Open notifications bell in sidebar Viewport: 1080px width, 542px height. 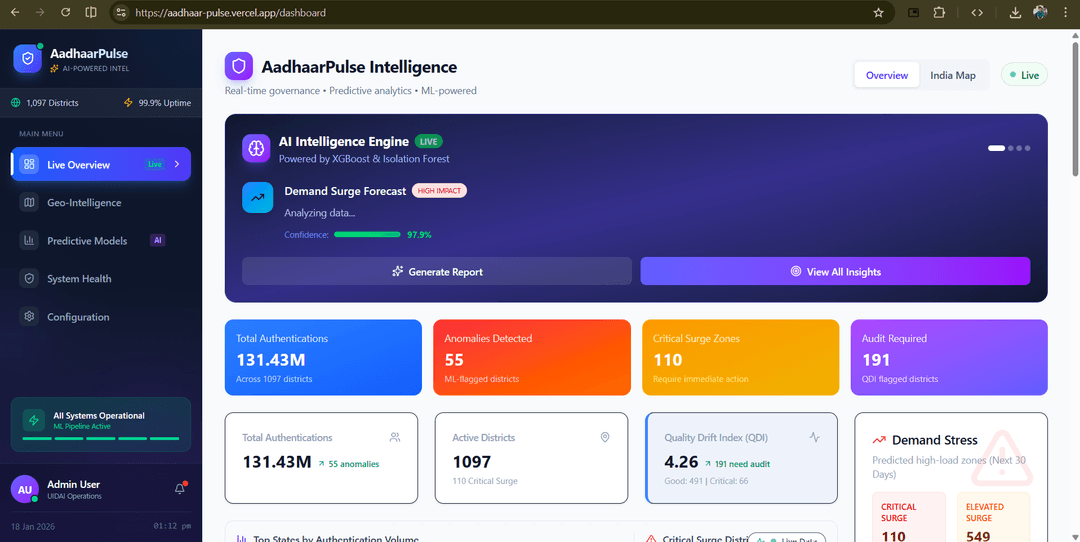coord(180,488)
